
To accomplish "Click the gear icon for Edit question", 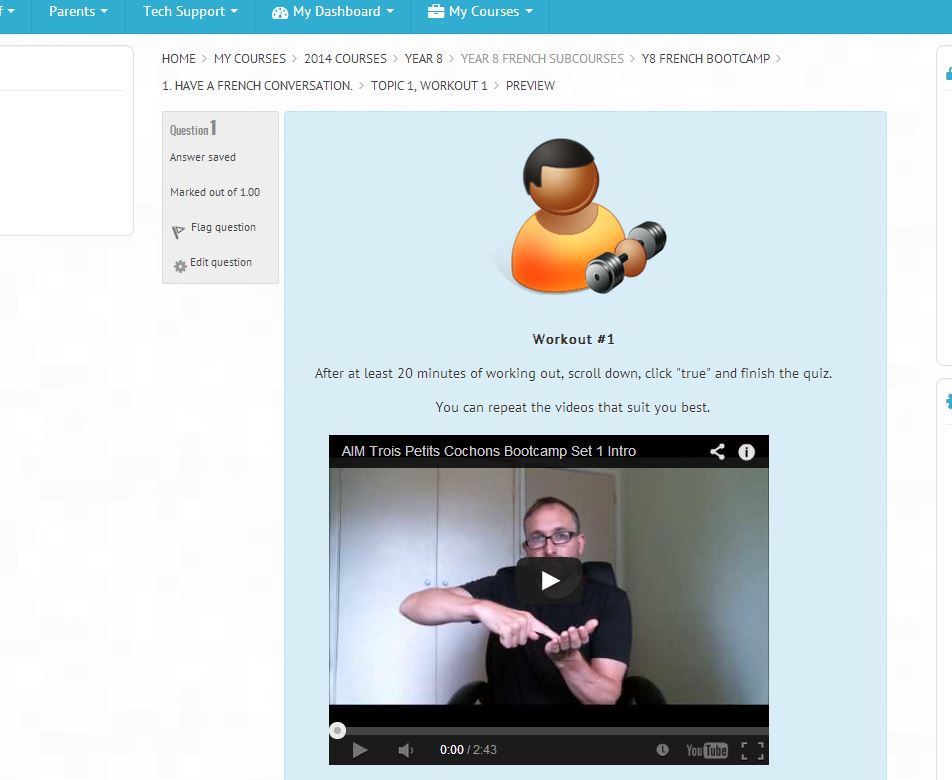I will click(x=180, y=266).
